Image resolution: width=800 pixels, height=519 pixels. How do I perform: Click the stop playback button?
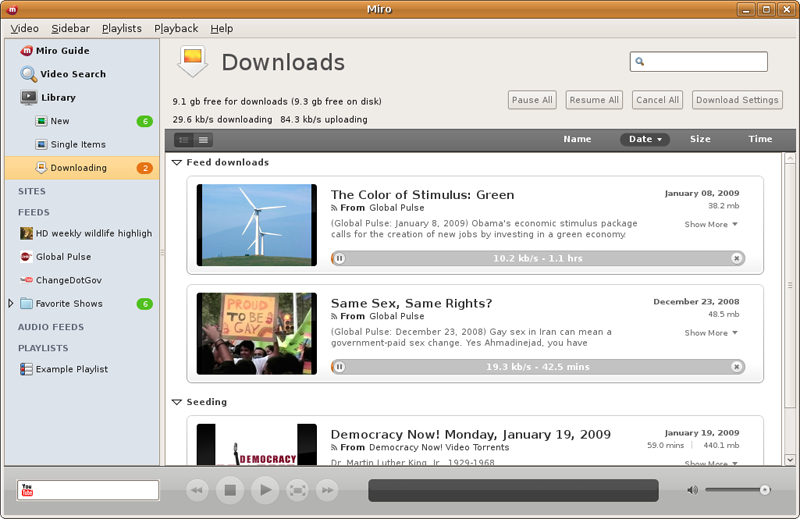230,490
